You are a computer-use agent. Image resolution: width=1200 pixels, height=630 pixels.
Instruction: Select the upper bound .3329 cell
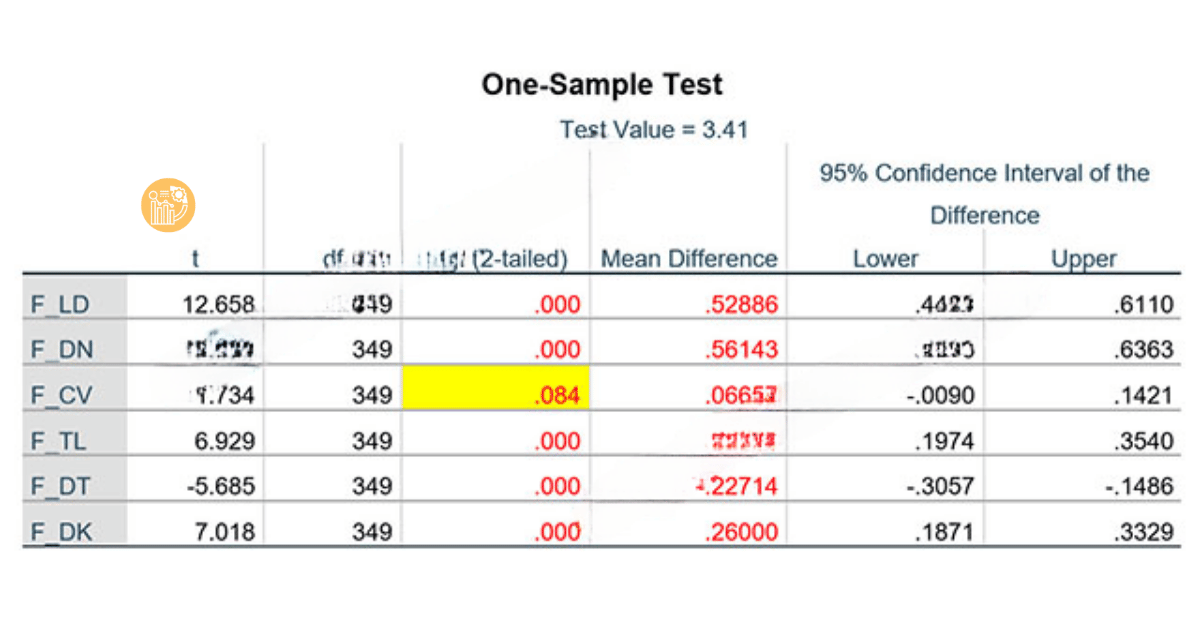tap(1143, 531)
